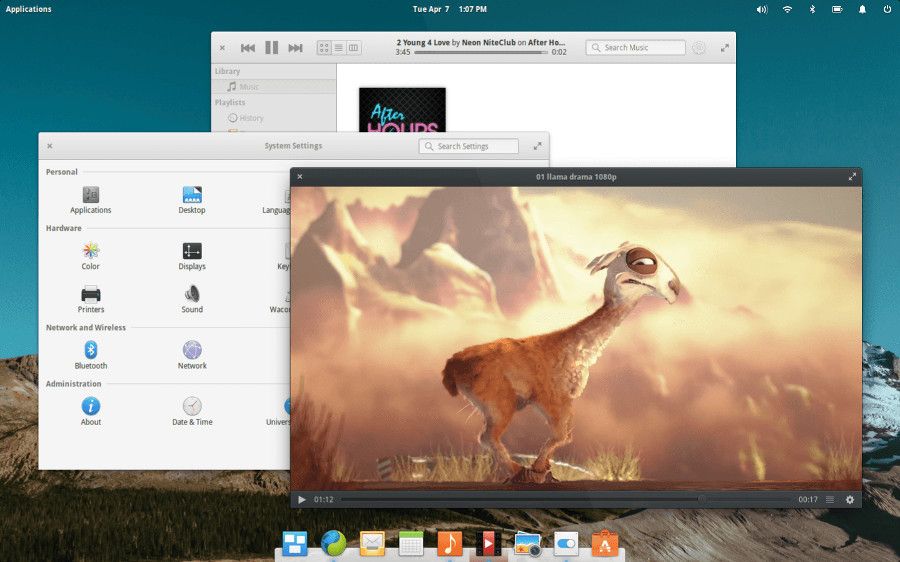Open the Bluetooth indicator in panel
Screen dimensions: 900x562
coord(812,9)
